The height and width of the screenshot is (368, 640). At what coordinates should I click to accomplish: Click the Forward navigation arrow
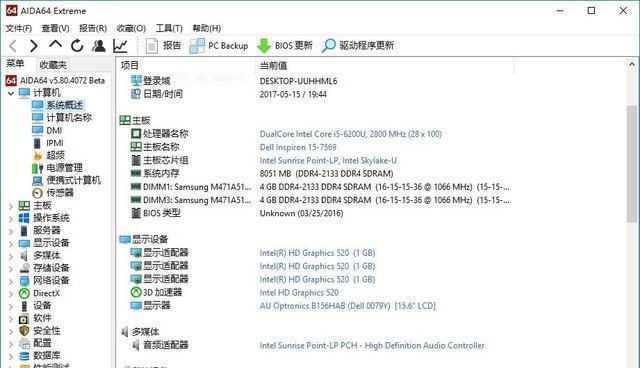click(33, 46)
